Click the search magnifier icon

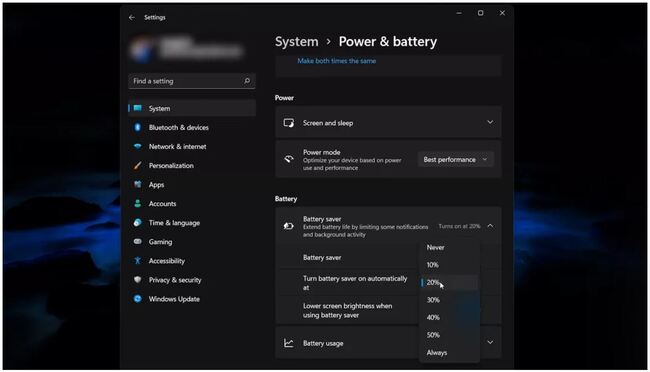[x=247, y=81]
